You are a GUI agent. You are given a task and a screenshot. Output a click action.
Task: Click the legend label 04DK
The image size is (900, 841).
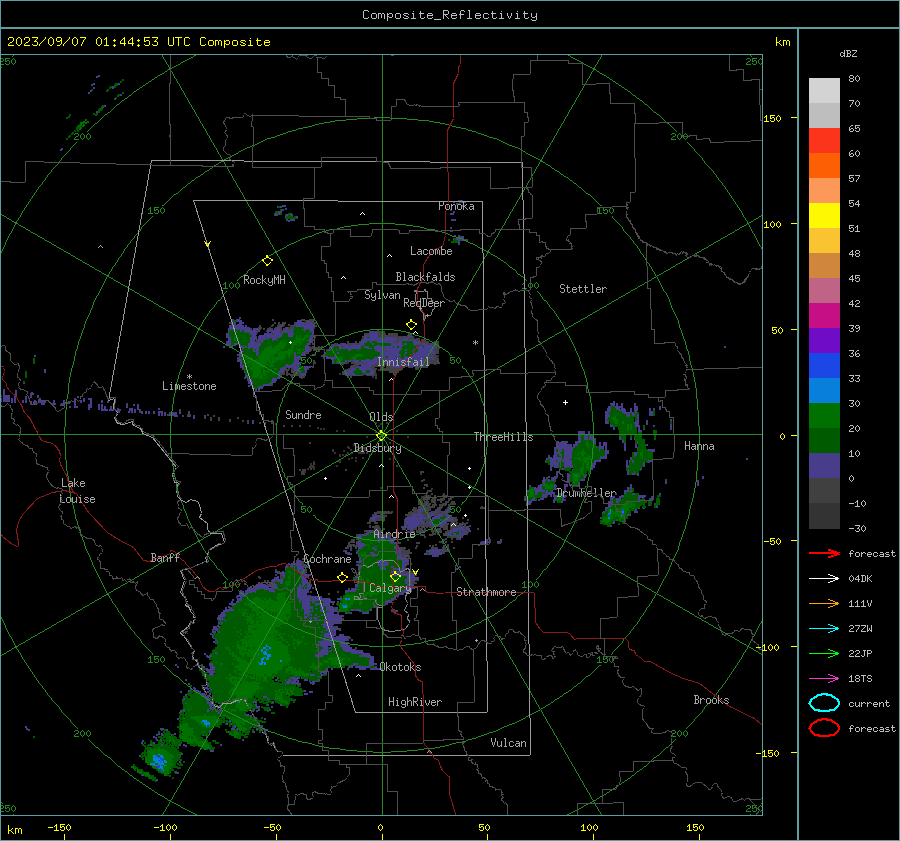pyautogui.click(x=860, y=579)
